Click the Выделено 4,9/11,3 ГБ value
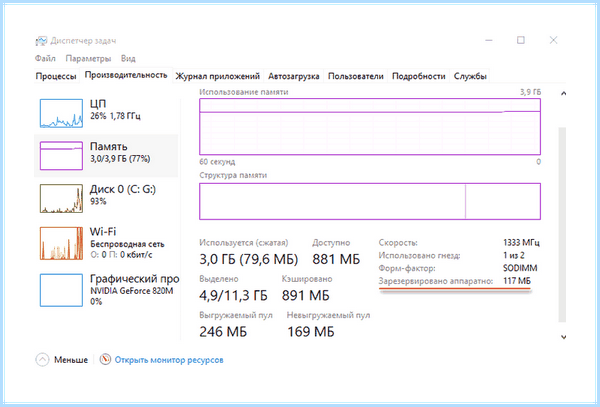 [233, 295]
